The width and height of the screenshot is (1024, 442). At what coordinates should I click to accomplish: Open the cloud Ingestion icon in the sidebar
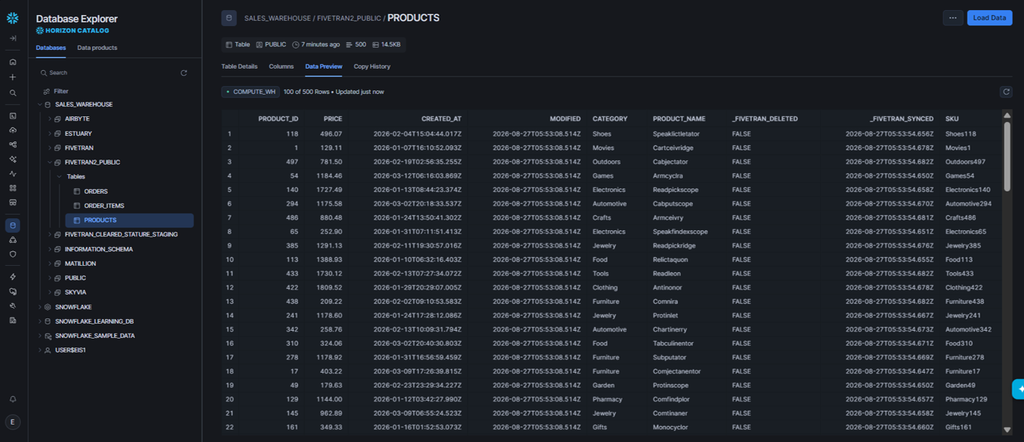tap(12, 130)
